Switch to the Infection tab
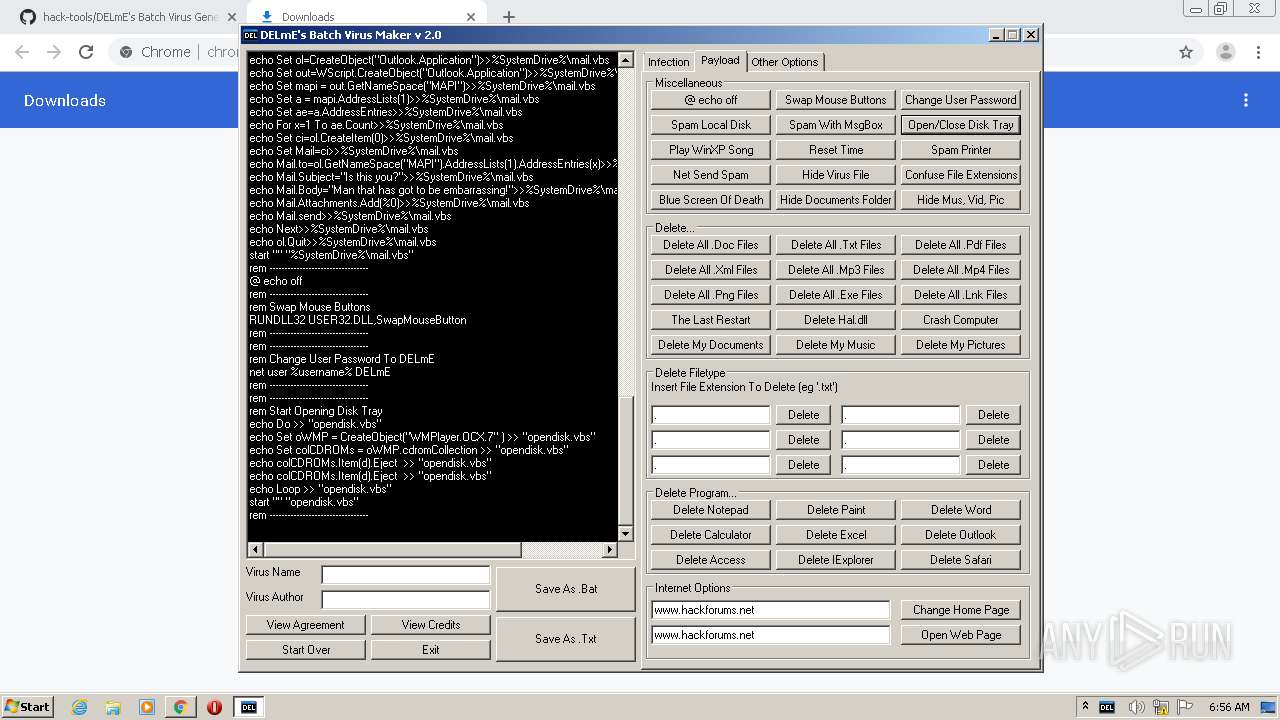Screen dimensions: 1280x720 [x=668, y=62]
